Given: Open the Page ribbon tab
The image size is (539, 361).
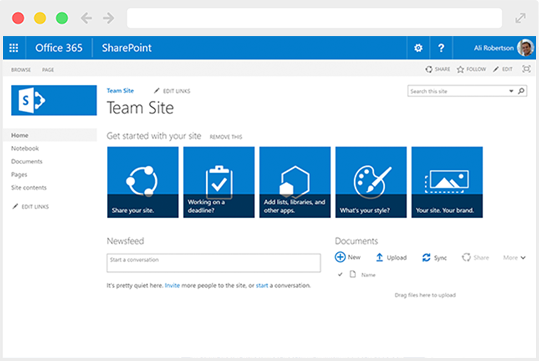Looking at the screenshot, I should (x=48, y=70).
